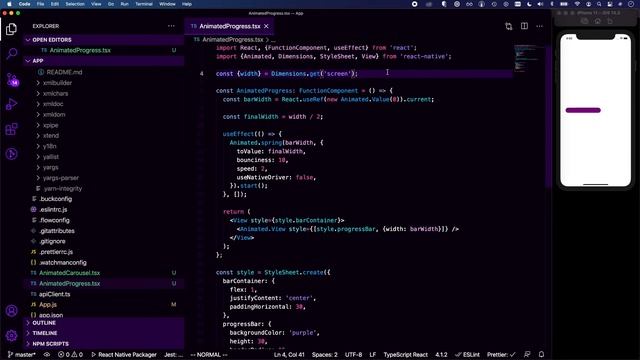Click the errors and warnings status counter
640x360 pixels.
tap(70, 355)
